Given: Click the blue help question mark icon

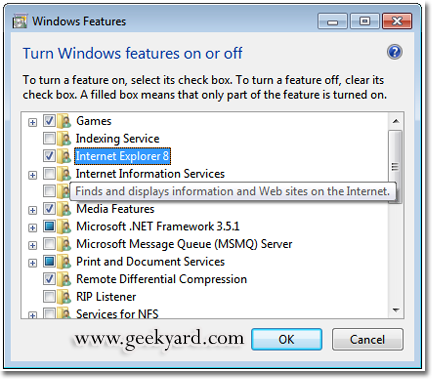Looking at the screenshot, I should (x=395, y=52).
